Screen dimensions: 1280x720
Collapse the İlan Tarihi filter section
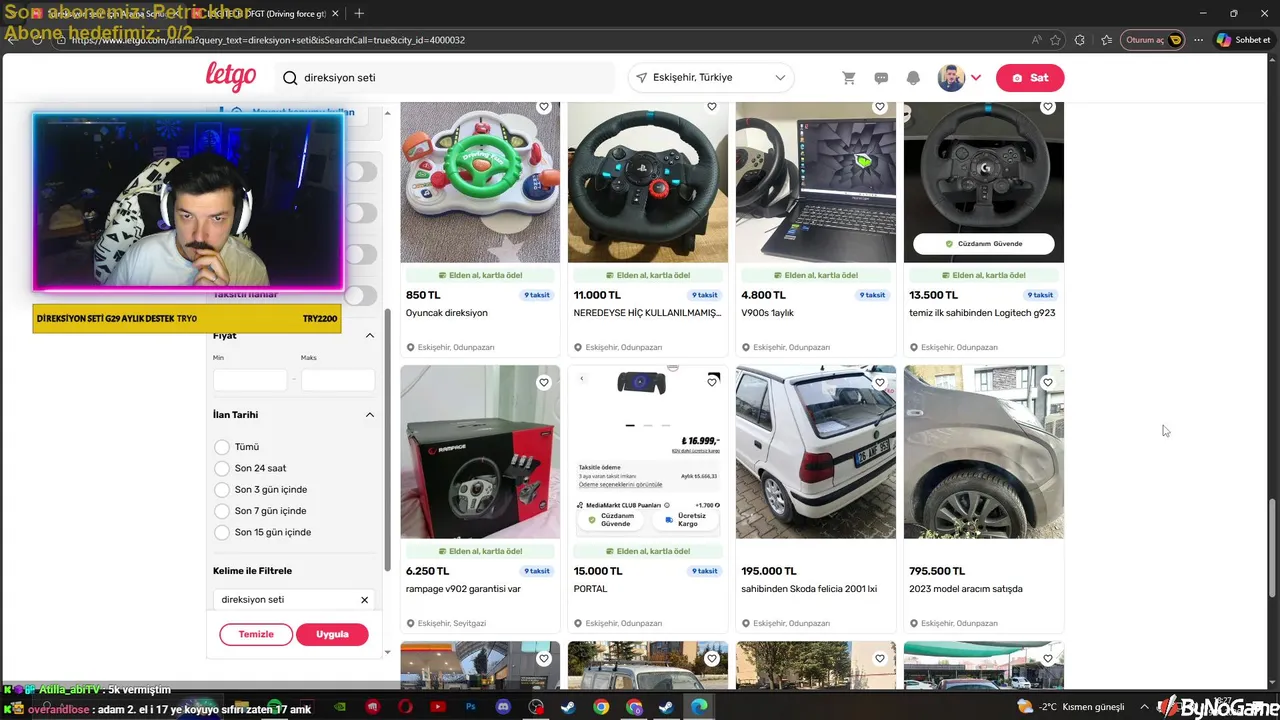369,415
